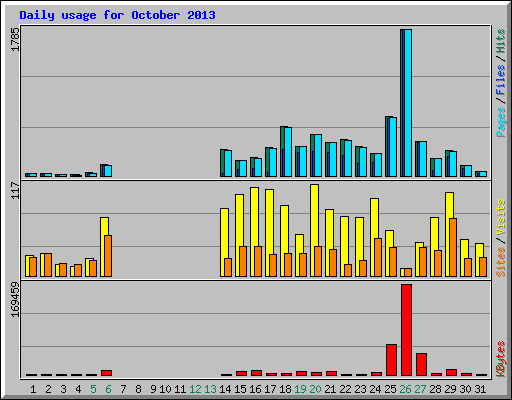This screenshot has width=512, height=400.
Task: Click the green day 12 label
Action: point(195,389)
